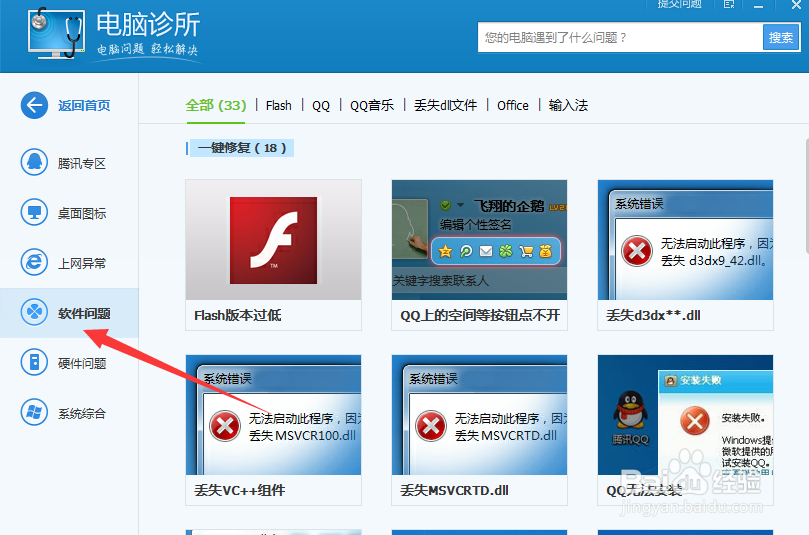Open the 系统综合 category label
The width and height of the screenshot is (809, 535).
coord(82,414)
